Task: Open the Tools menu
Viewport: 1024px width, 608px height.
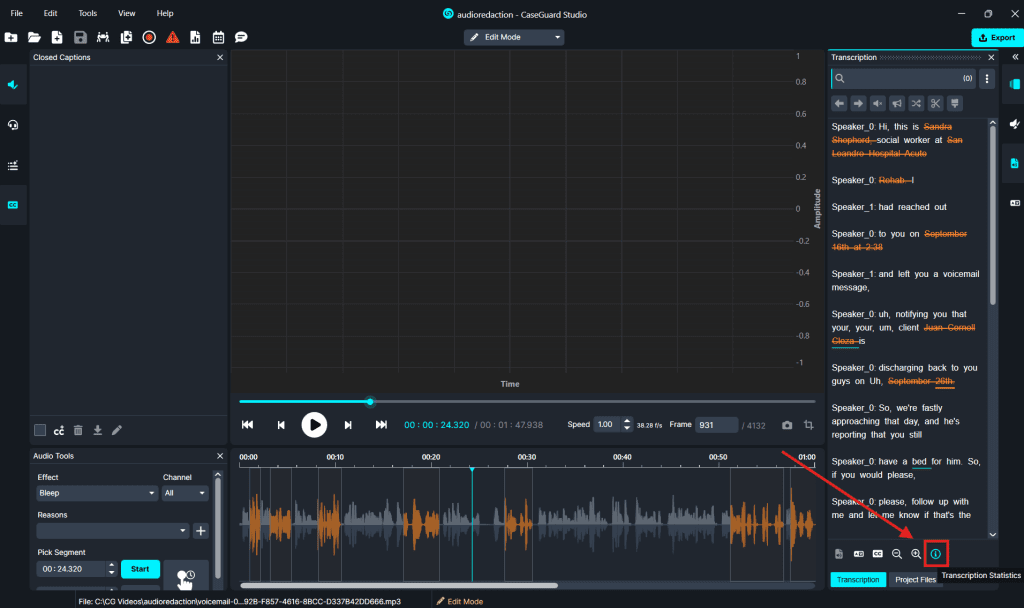Action: (88, 13)
